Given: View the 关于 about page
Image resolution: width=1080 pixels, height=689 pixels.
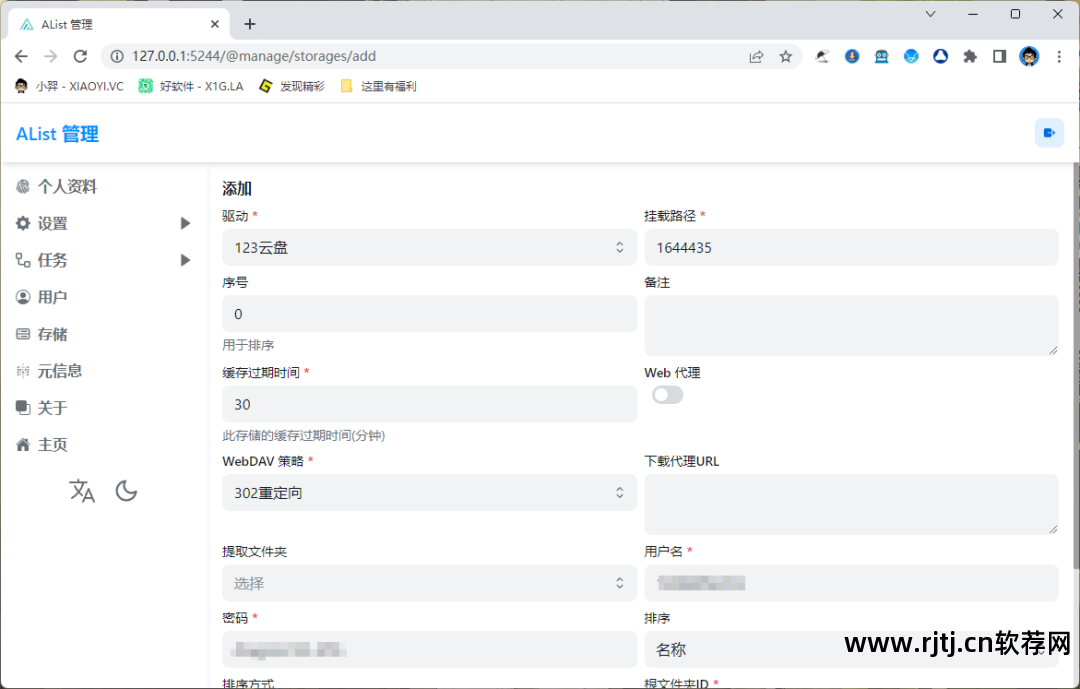Looking at the screenshot, I should [x=52, y=407].
